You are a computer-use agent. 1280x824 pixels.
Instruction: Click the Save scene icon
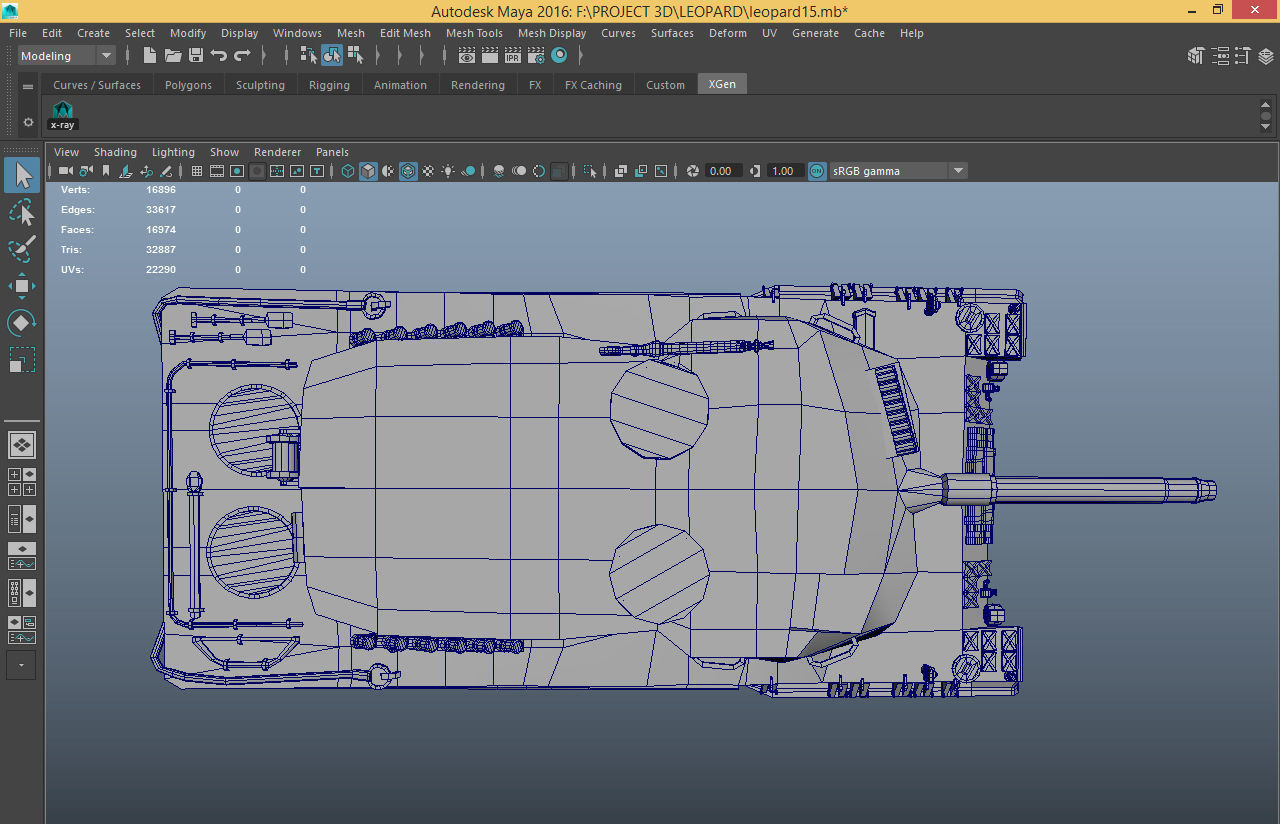tap(196, 56)
